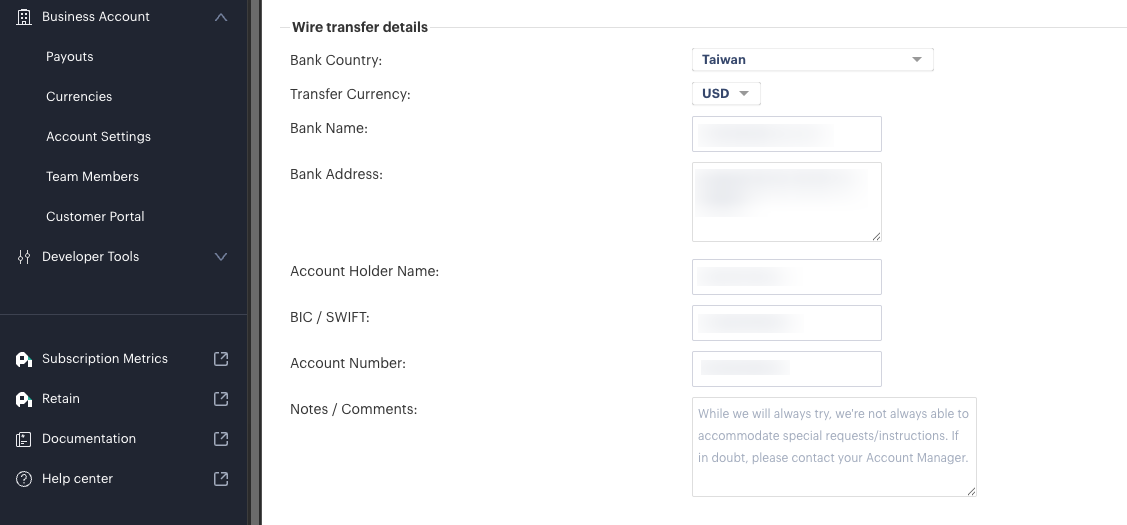Click into the Notes / Comments textarea

pyautogui.click(x=833, y=446)
